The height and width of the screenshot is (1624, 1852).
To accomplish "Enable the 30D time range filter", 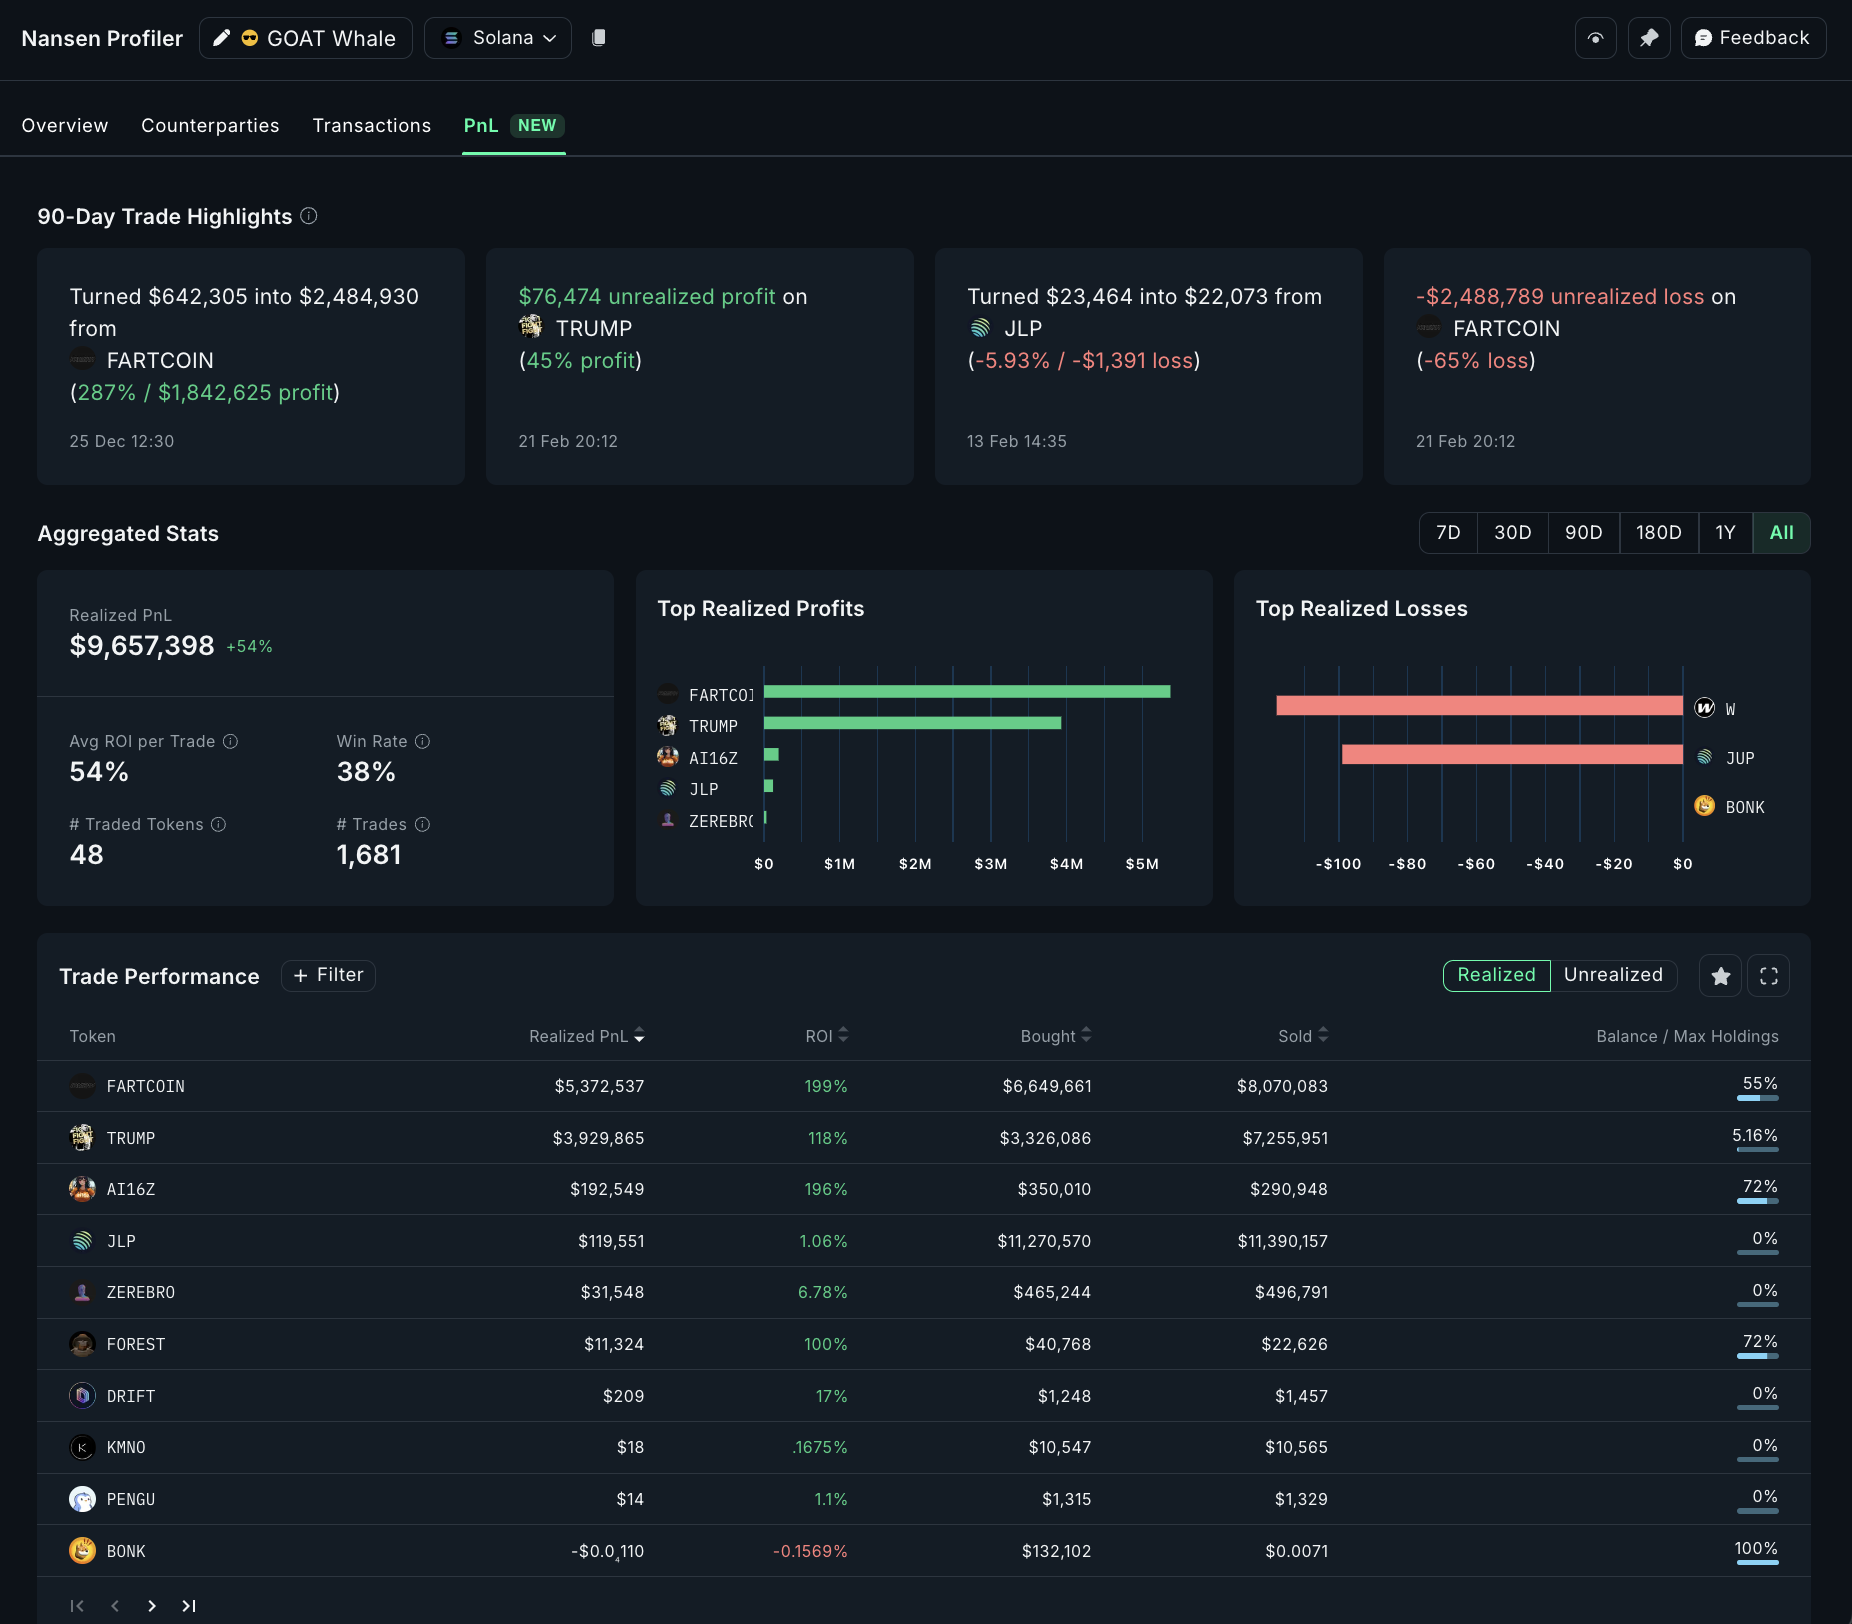I will click(1513, 533).
